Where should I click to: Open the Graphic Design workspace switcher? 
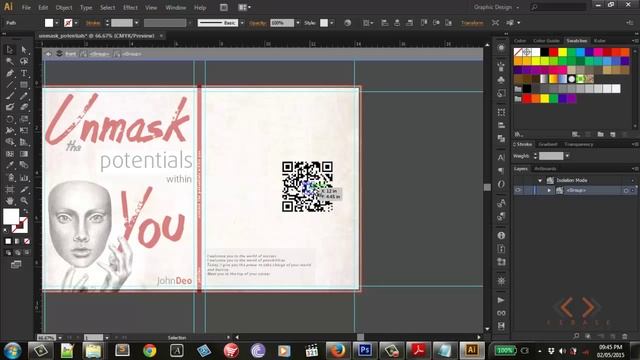[496, 7]
